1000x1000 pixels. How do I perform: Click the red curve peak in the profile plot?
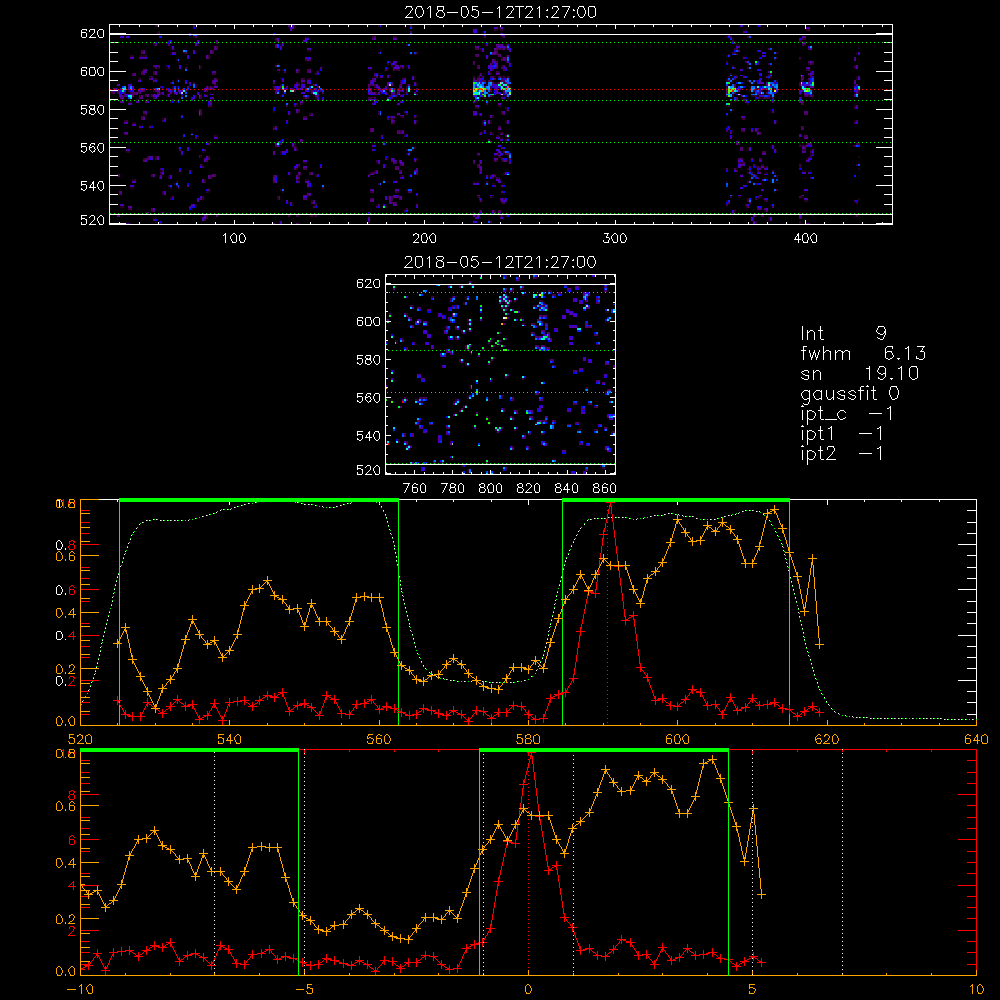pos(610,504)
